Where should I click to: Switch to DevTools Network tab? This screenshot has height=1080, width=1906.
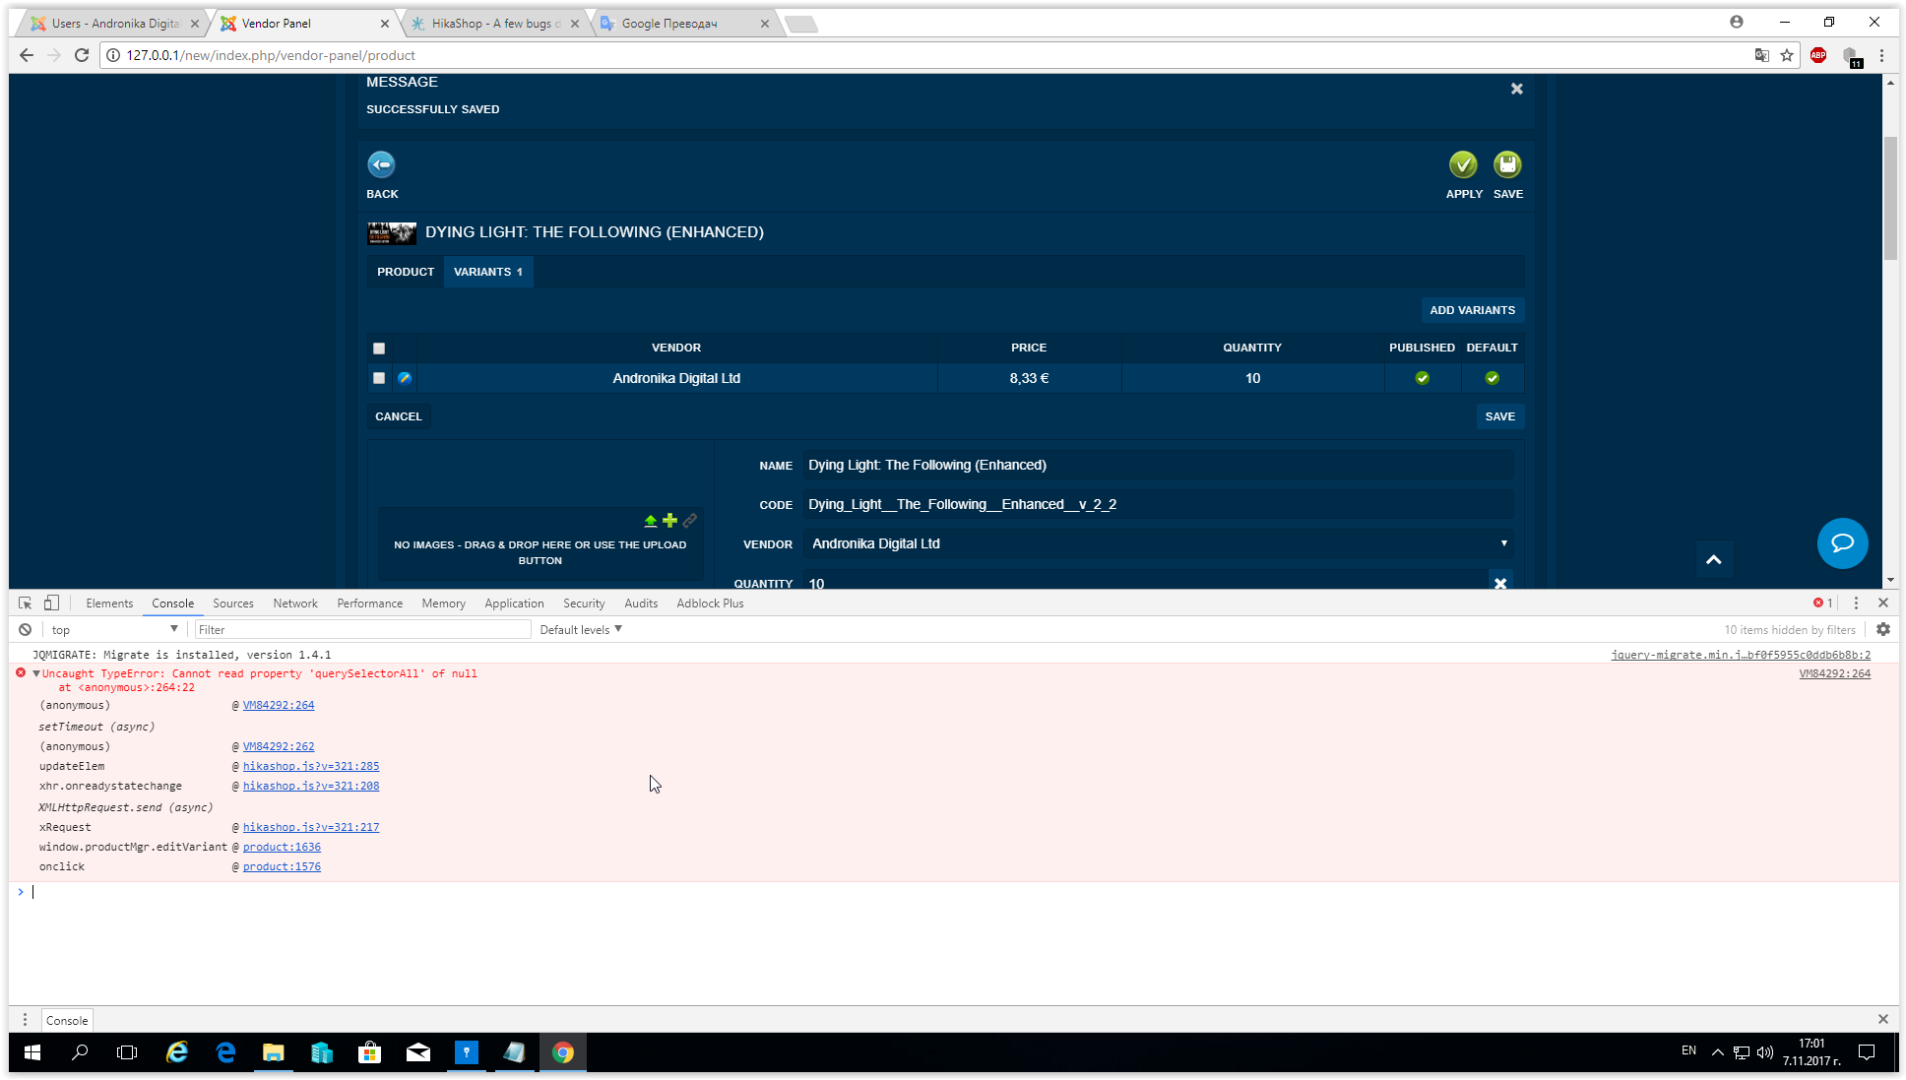[x=295, y=603]
